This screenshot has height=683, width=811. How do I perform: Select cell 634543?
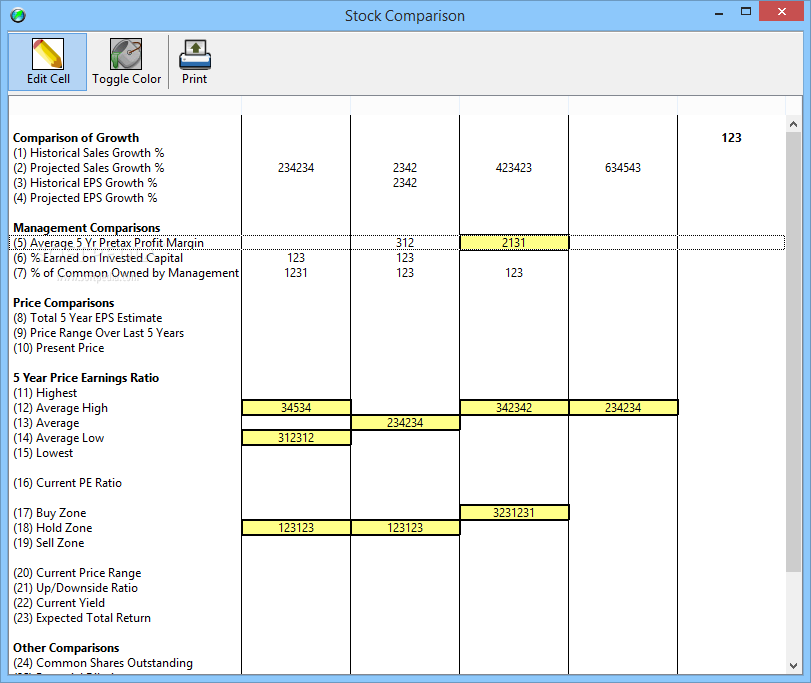[x=623, y=168]
